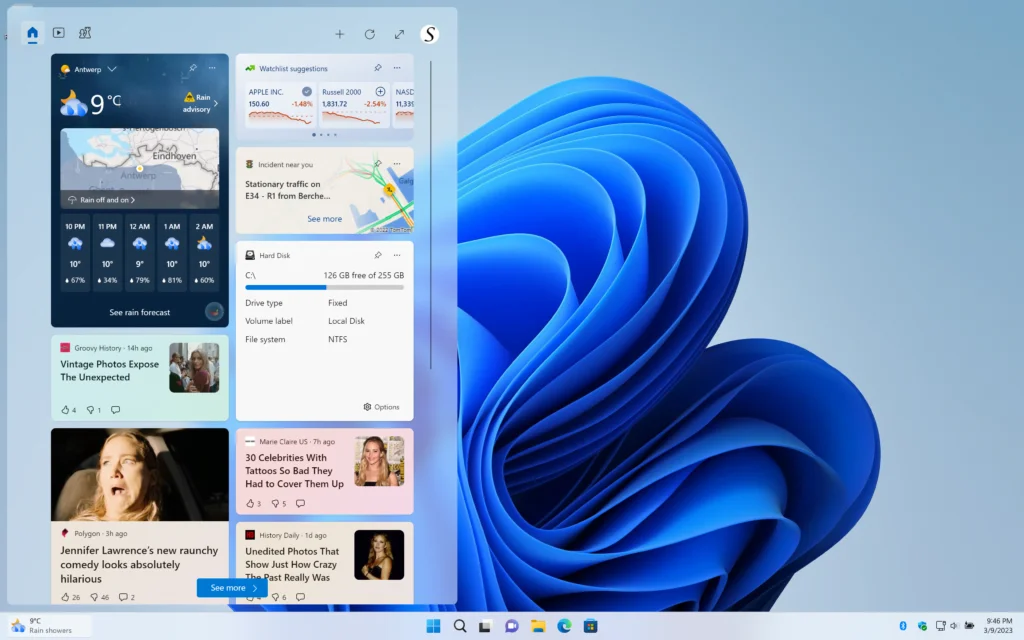Open the widgets Home tab
Screen dimensions: 1024x640
pos(32,33)
